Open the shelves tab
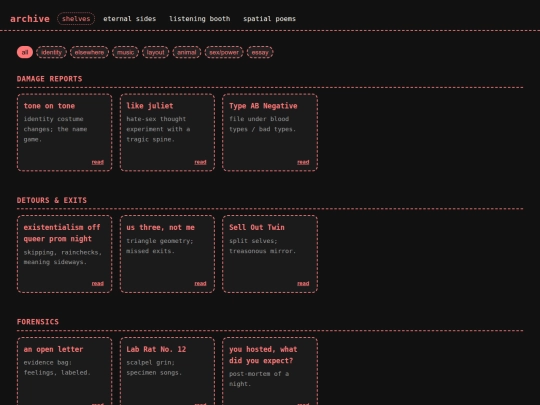540x405 pixels. click(76, 19)
